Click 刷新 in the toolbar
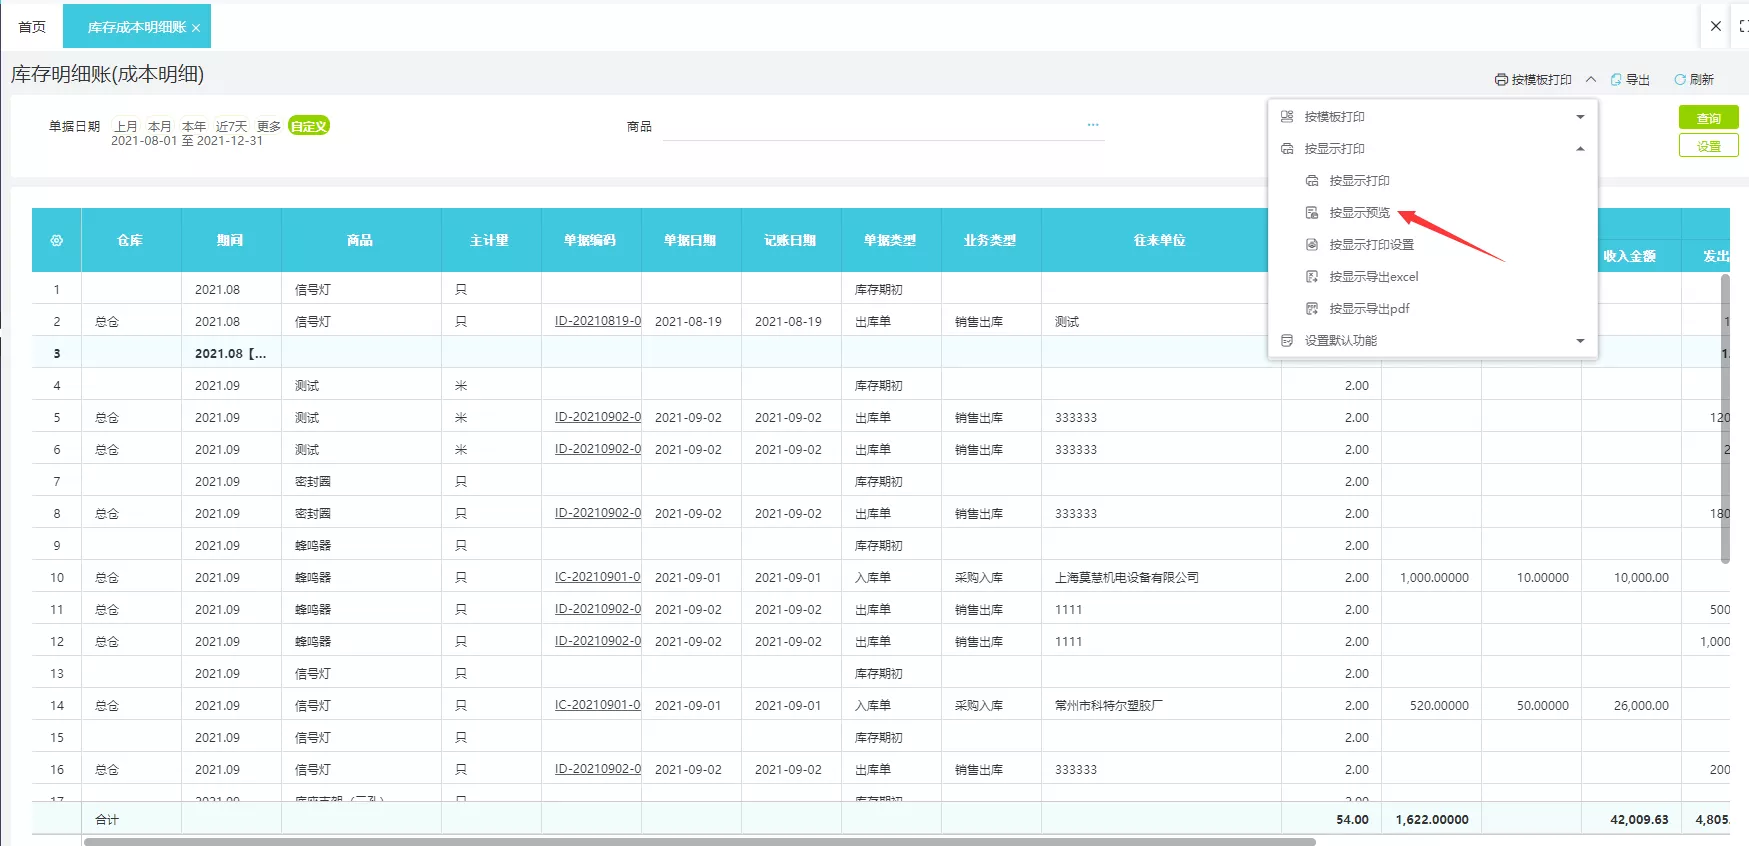The height and width of the screenshot is (846, 1749). click(1701, 80)
